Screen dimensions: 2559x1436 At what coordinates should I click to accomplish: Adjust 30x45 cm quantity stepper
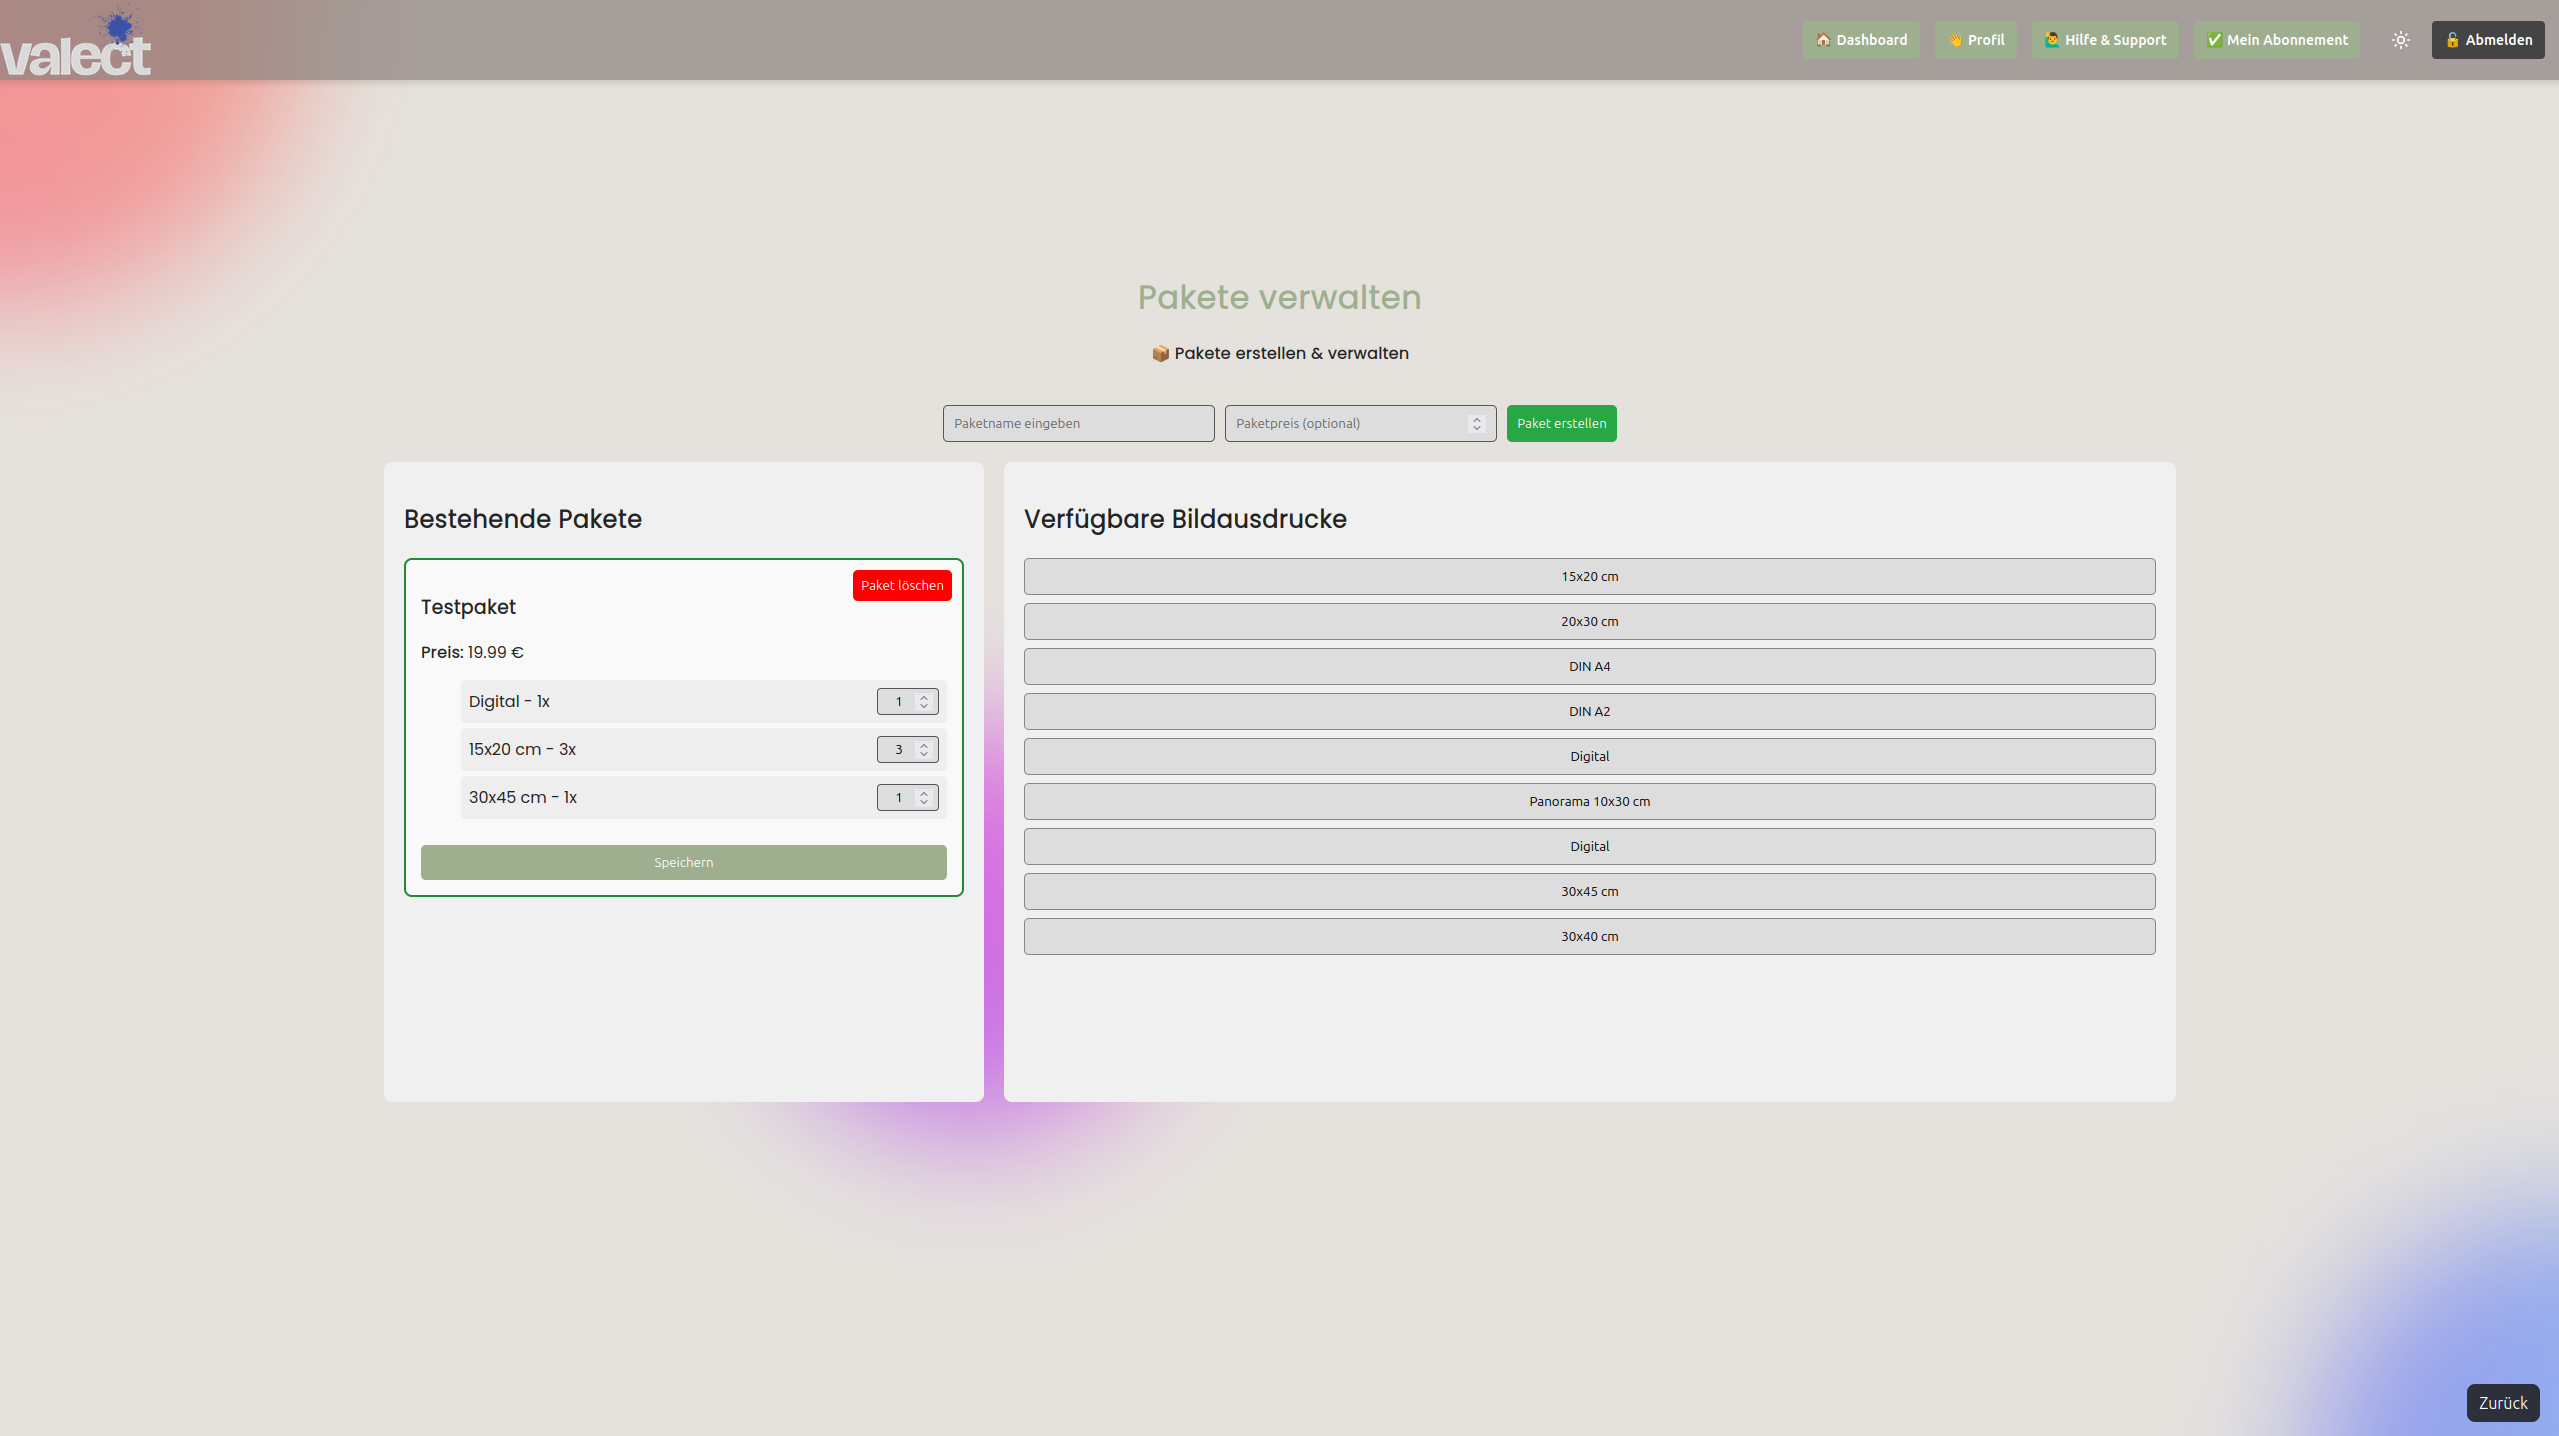coord(924,797)
